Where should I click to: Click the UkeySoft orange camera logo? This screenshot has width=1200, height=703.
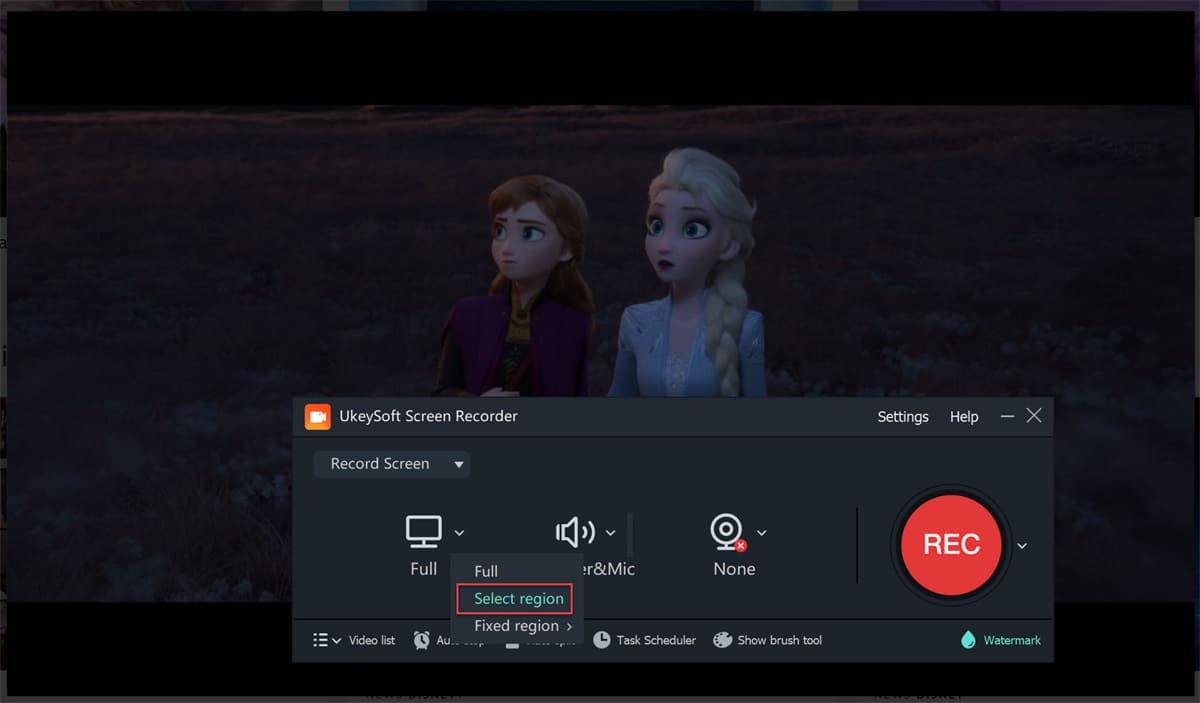(318, 417)
